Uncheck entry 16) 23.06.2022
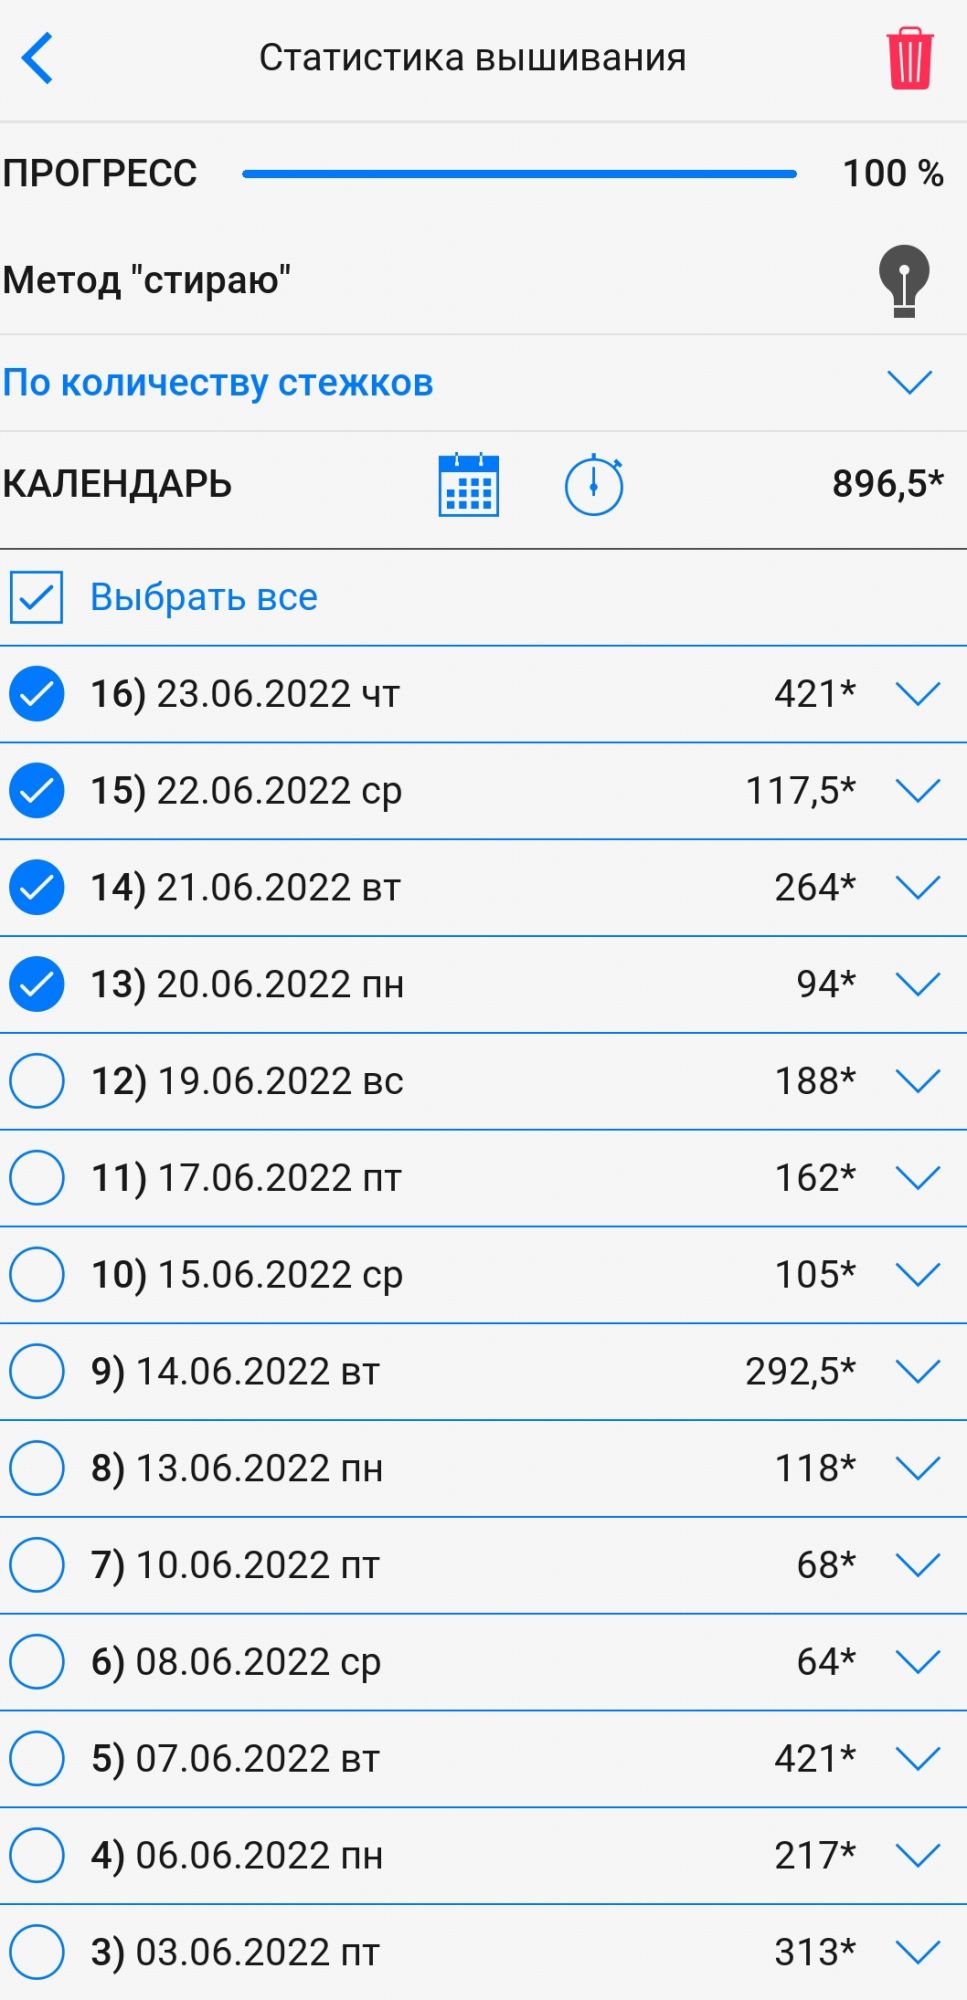Viewport: 967px width, 2000px height. [x=37, y=694]
